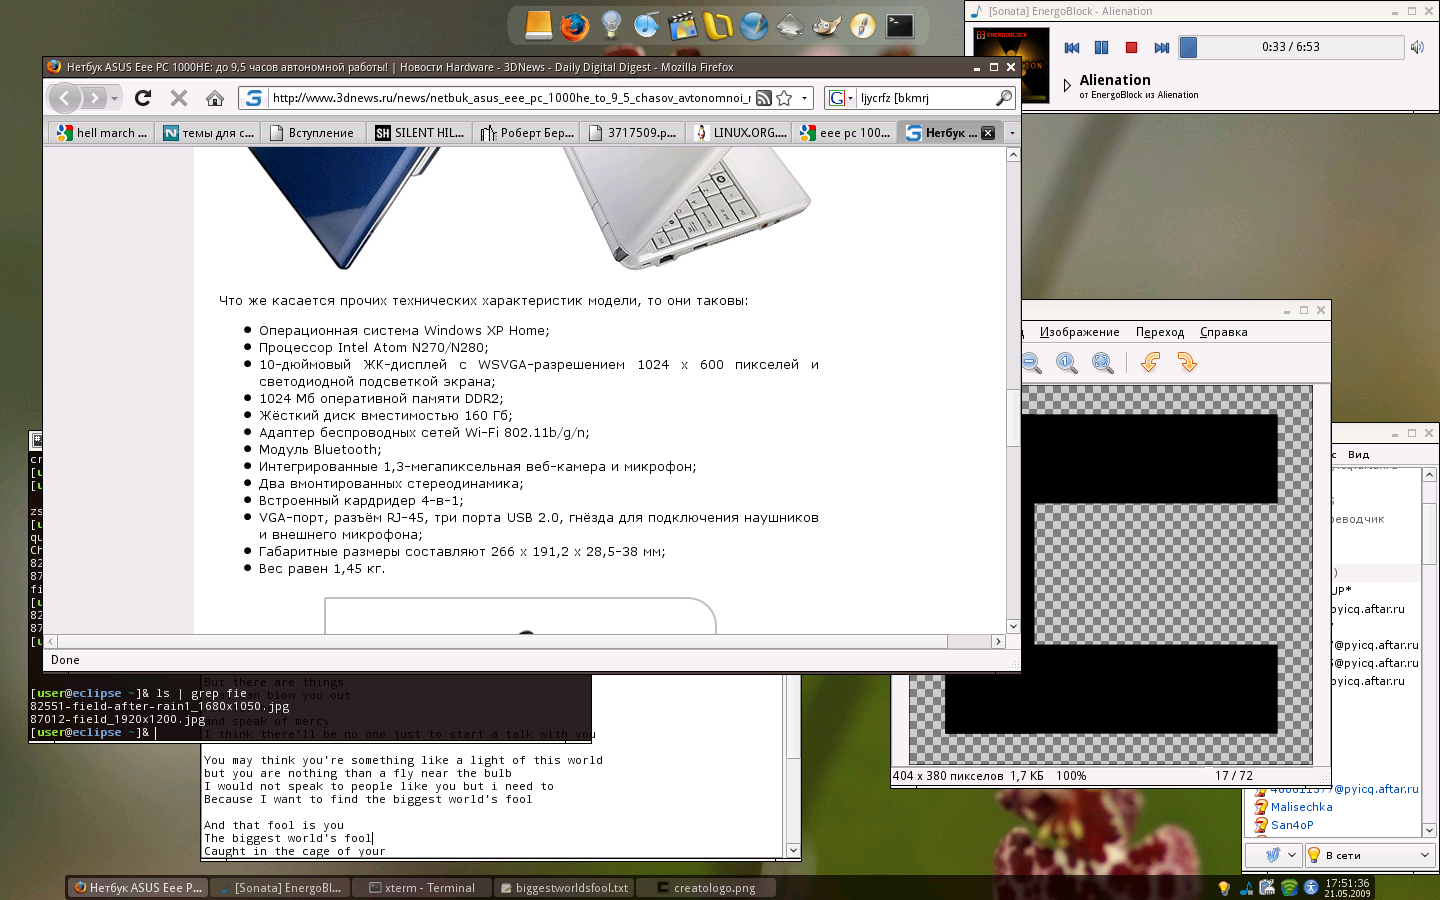
Task: Switch to 'biggestworldsfool.txt' in the taskbar
Action: (x=565, y=888)
